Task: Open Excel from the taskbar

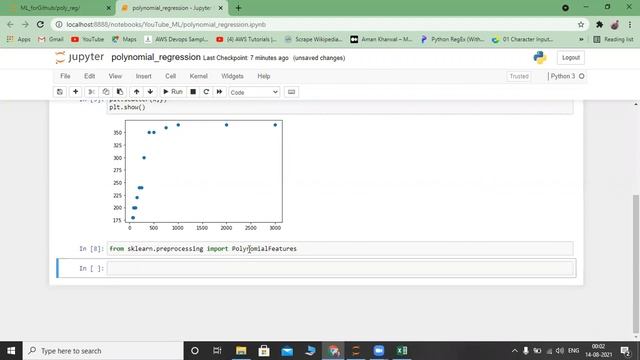Action: [x=402, y=351]
